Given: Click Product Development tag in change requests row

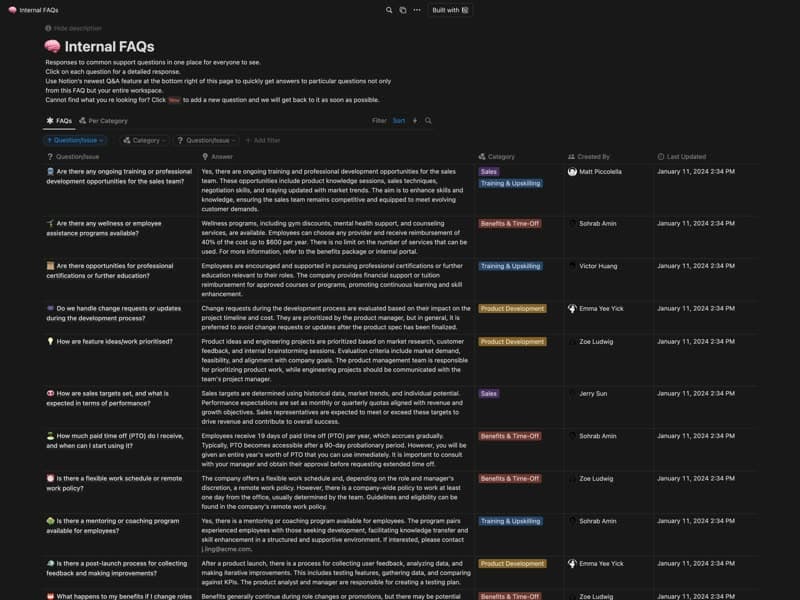Looking at the screenshot, I should [x=512, y=309].
